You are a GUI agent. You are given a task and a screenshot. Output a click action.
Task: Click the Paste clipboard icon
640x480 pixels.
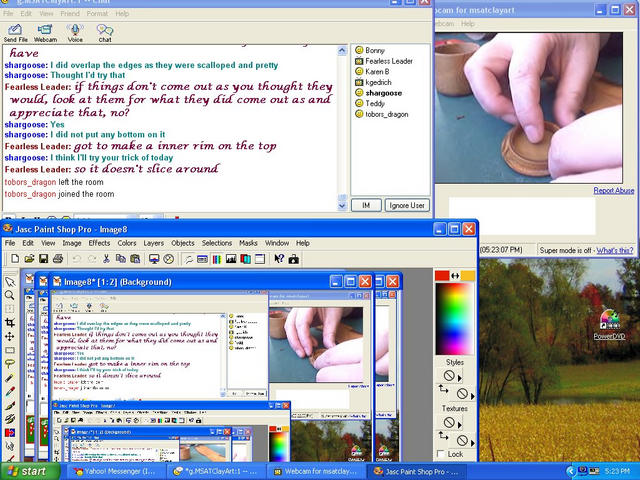135,259
